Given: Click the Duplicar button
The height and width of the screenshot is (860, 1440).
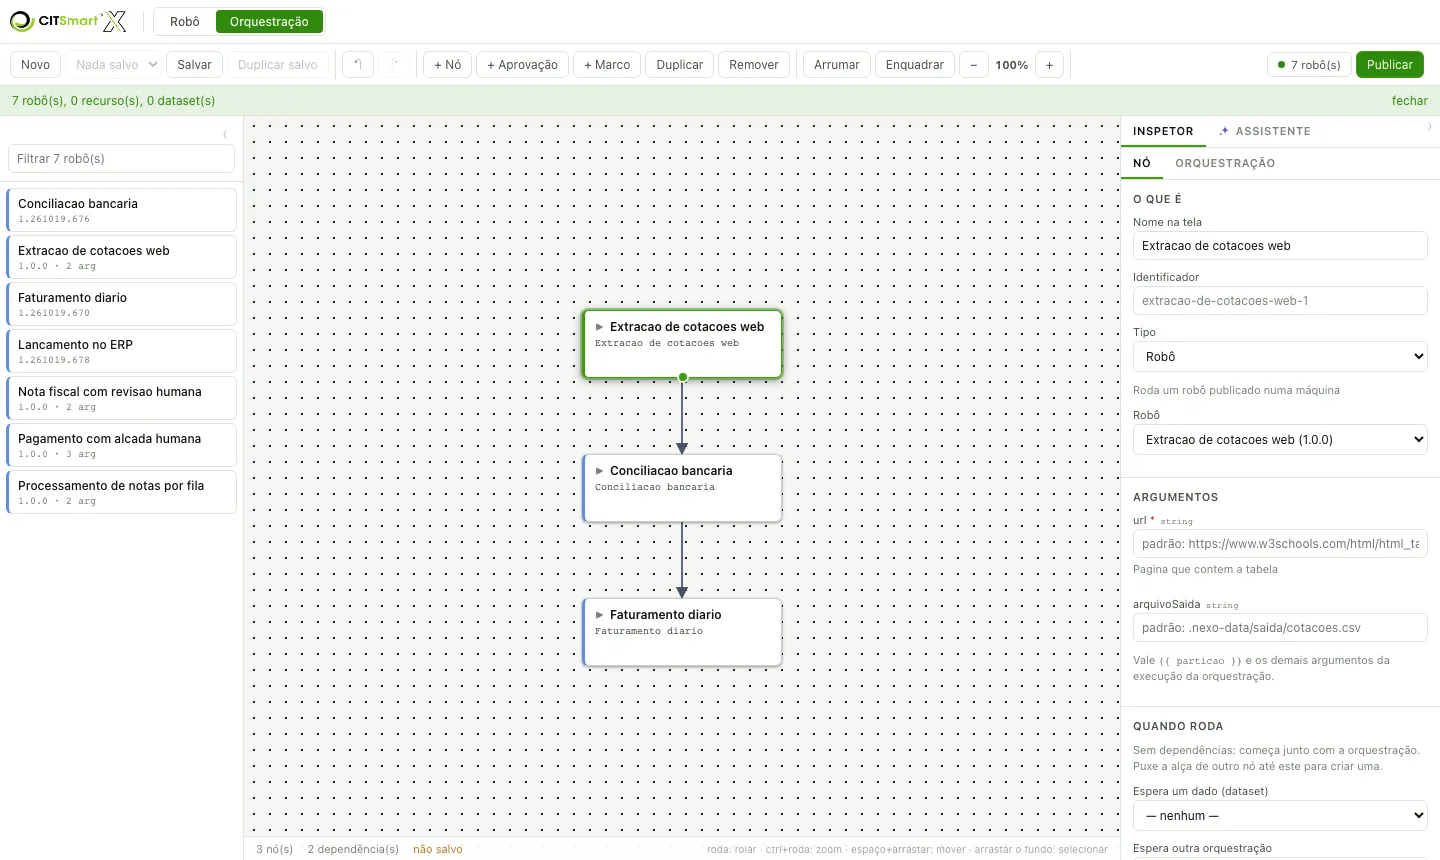Looking at the screenshot, I should (680, 65).
